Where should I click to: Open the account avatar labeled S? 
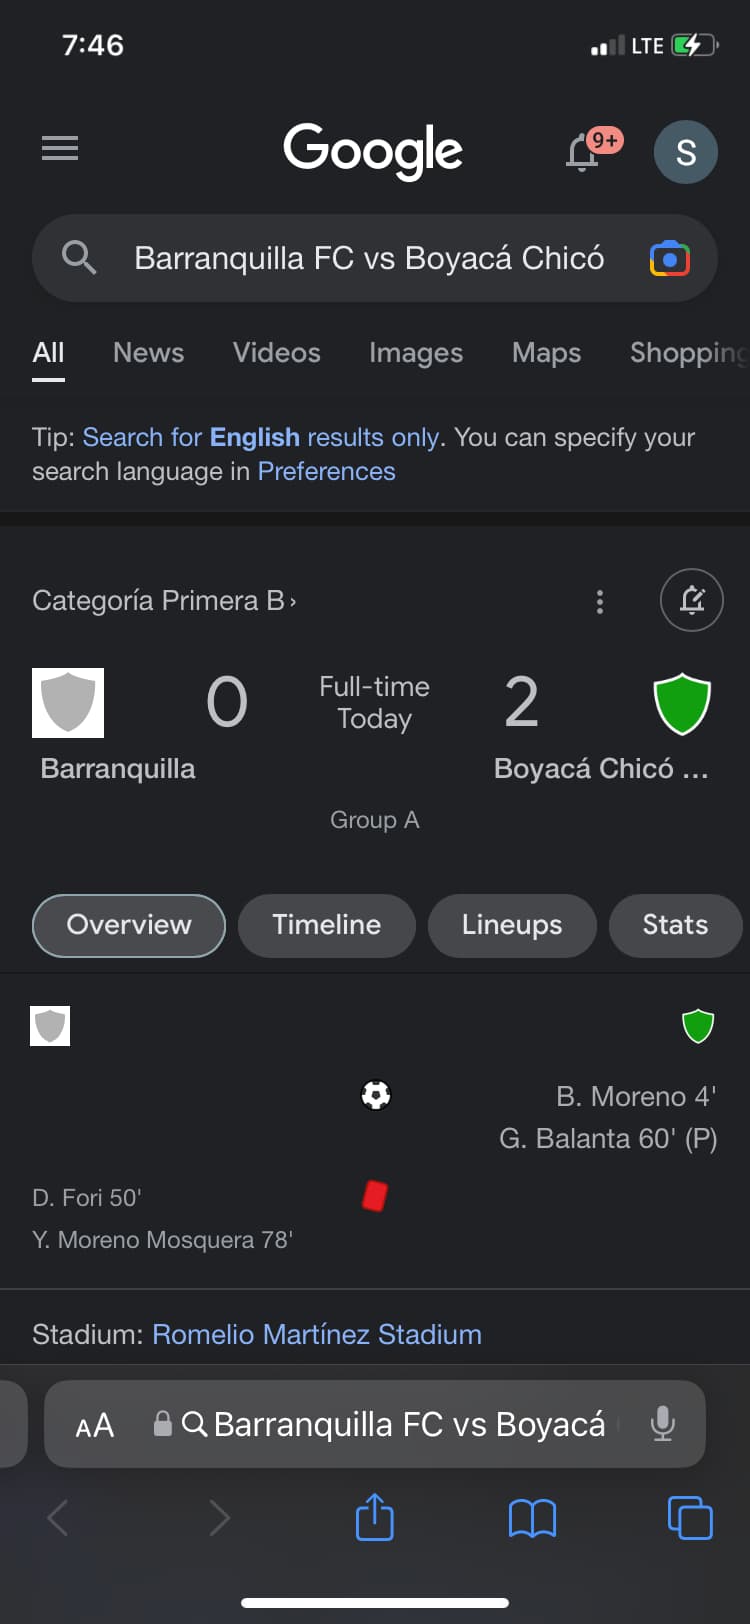[x=685, y=152]
